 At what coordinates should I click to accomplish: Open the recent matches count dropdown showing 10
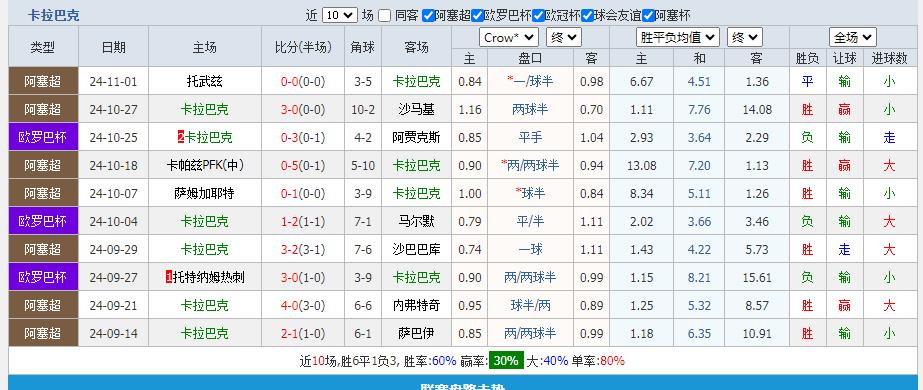tap(340, 15)
